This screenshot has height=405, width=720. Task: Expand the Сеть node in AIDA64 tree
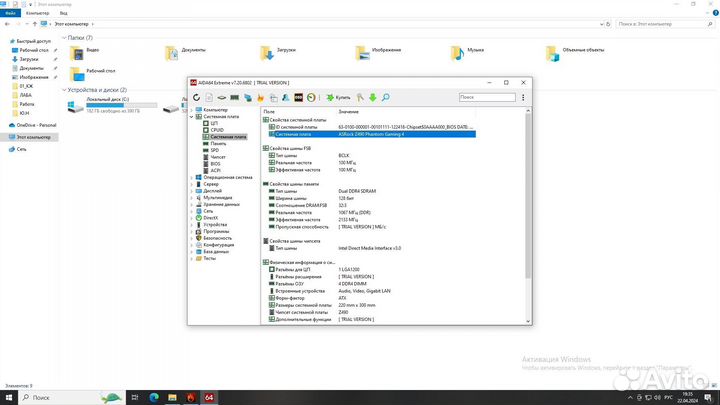pyautogui.click(x=191, y=211)
